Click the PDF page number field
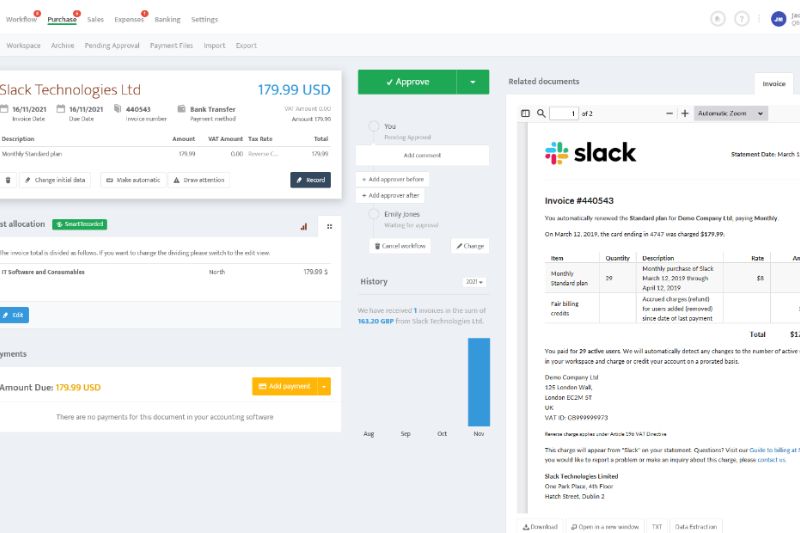 coord(564,113)
